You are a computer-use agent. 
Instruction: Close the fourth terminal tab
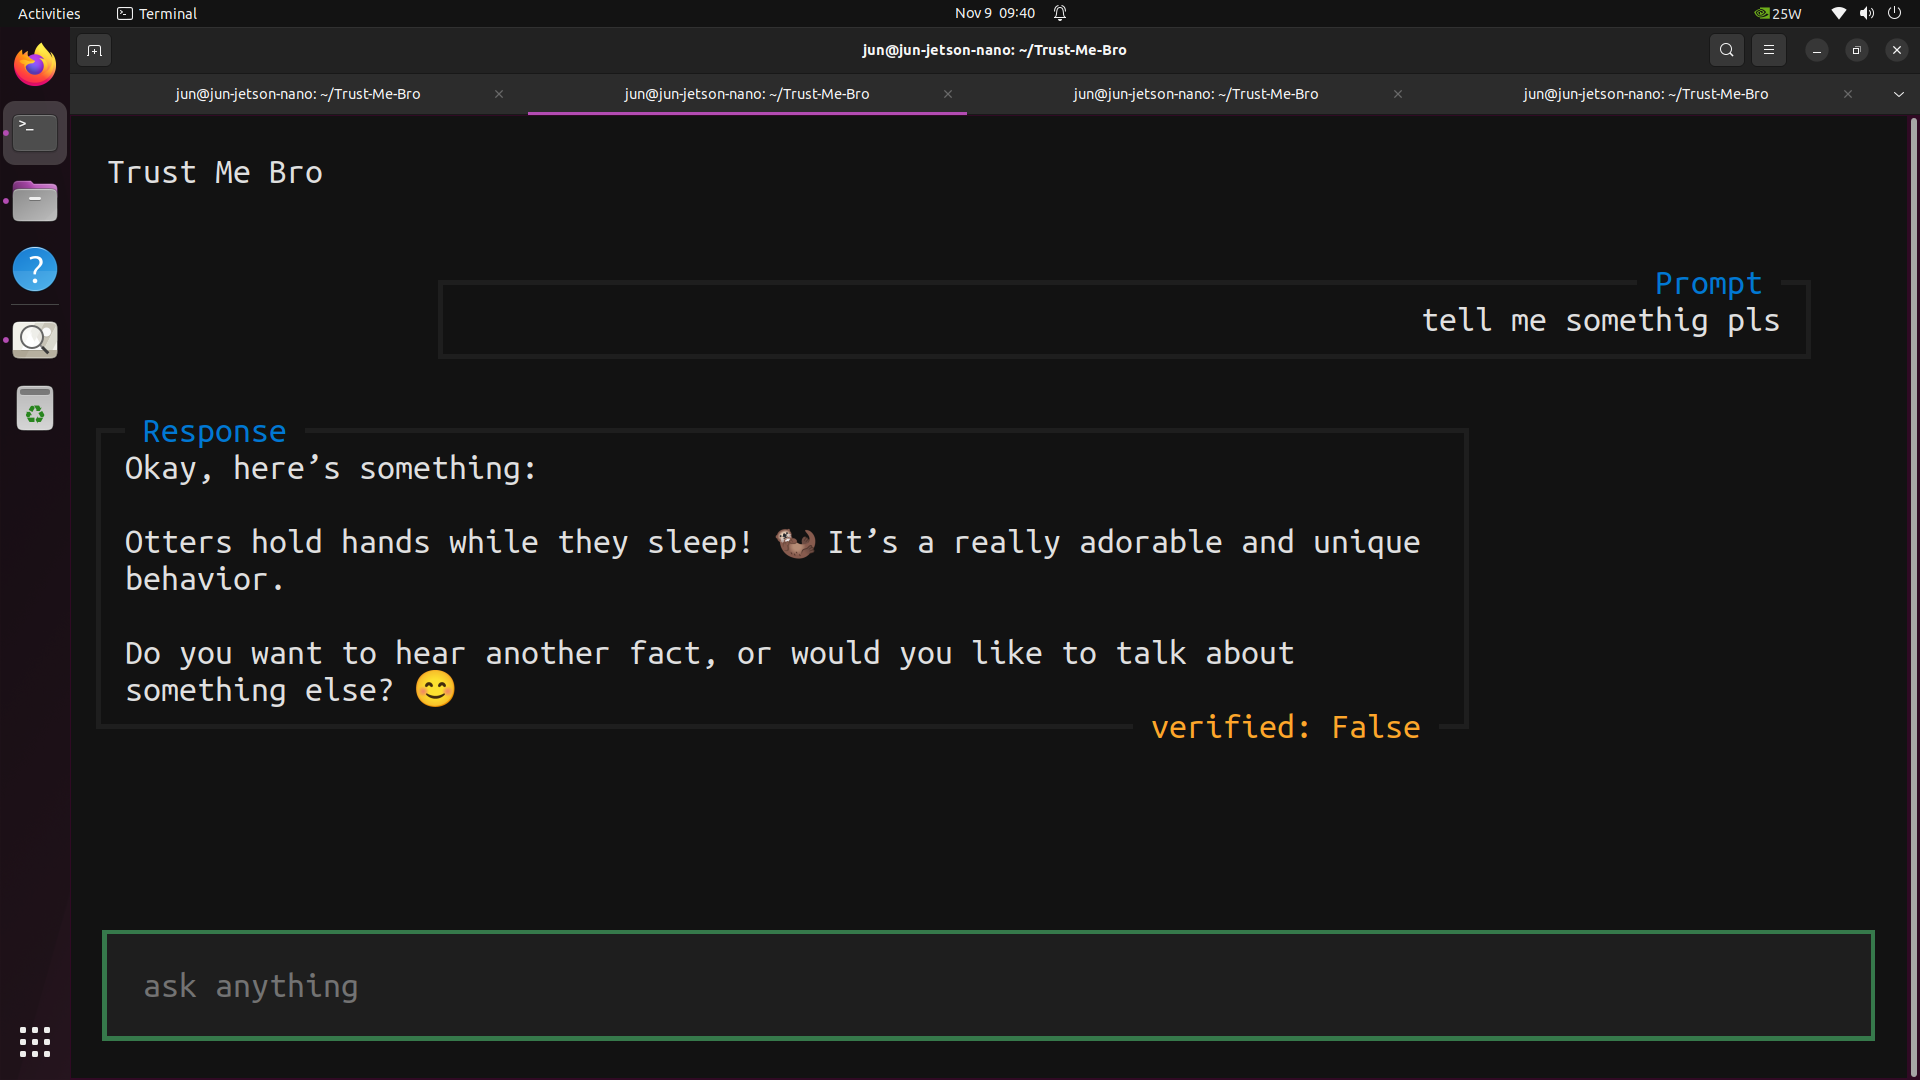(1848, 94)
